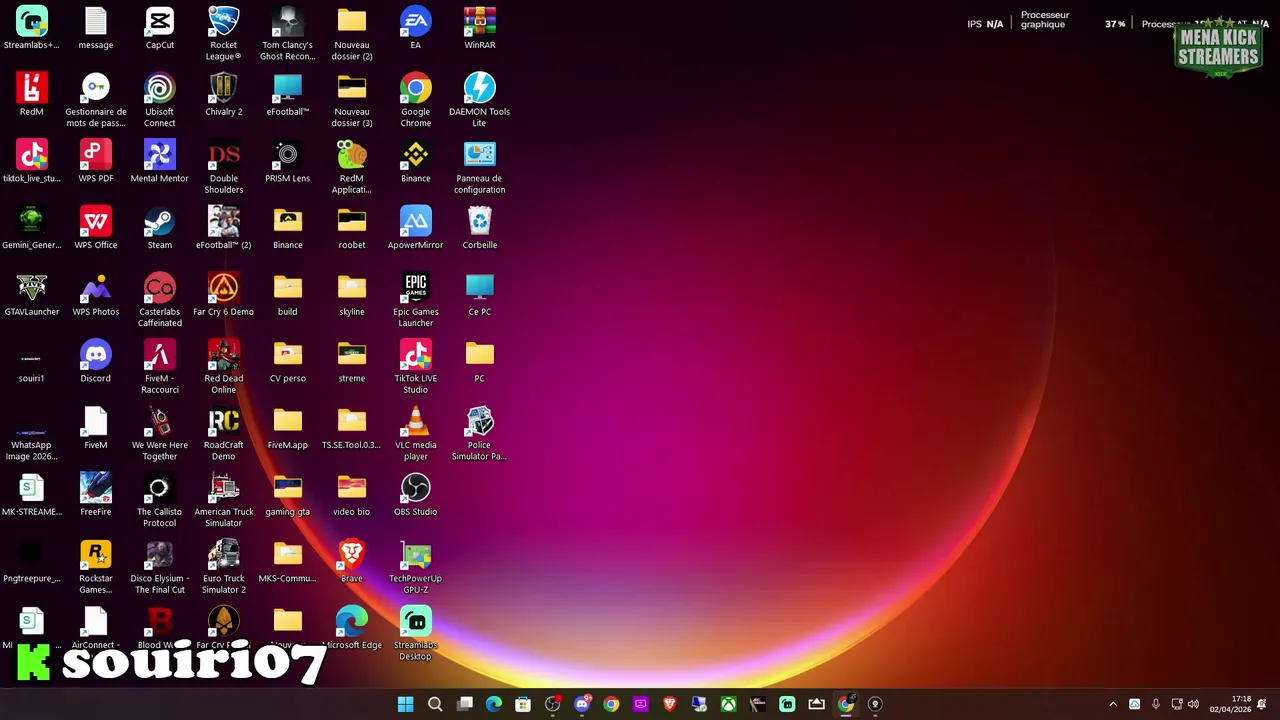Viewport: 1280px width, 720px height.
Task: Click the WPS Office desktop icon
Action: (x=96, y=228)
